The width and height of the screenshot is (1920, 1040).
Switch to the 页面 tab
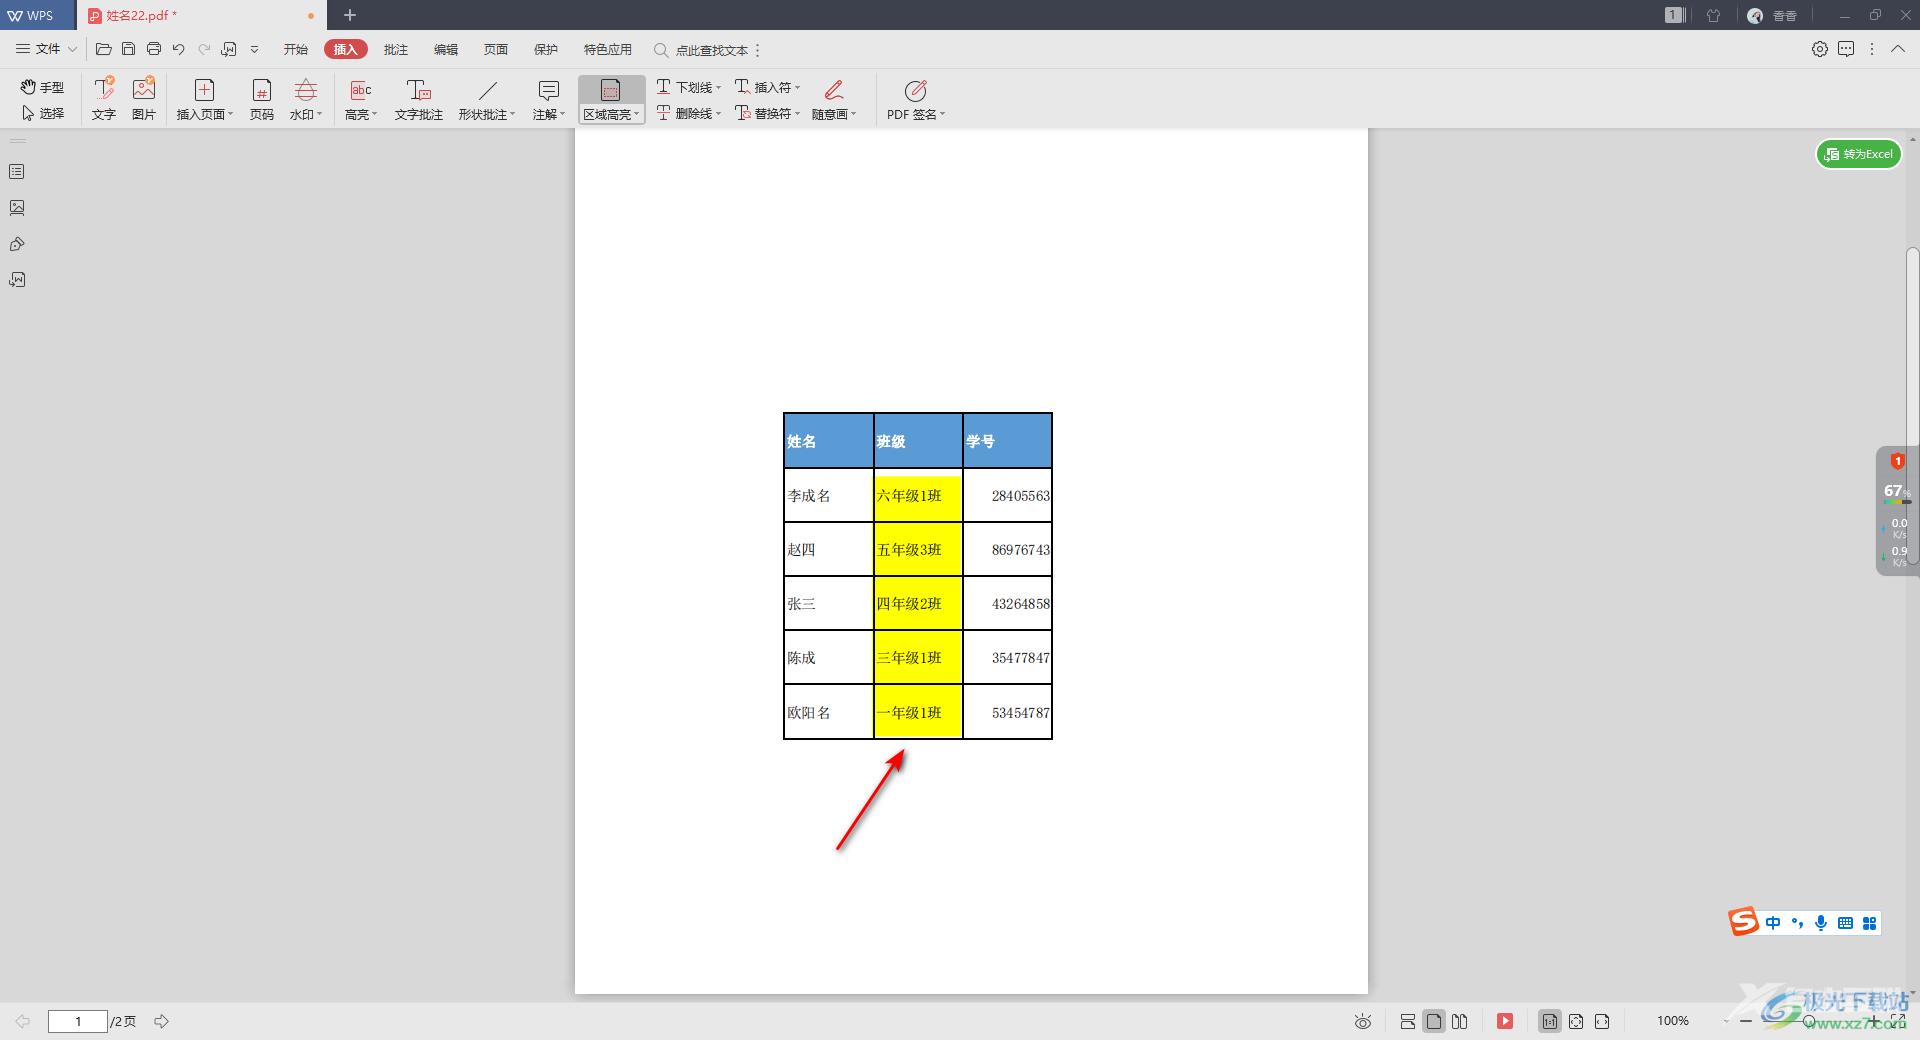click(x=496, y=49)
